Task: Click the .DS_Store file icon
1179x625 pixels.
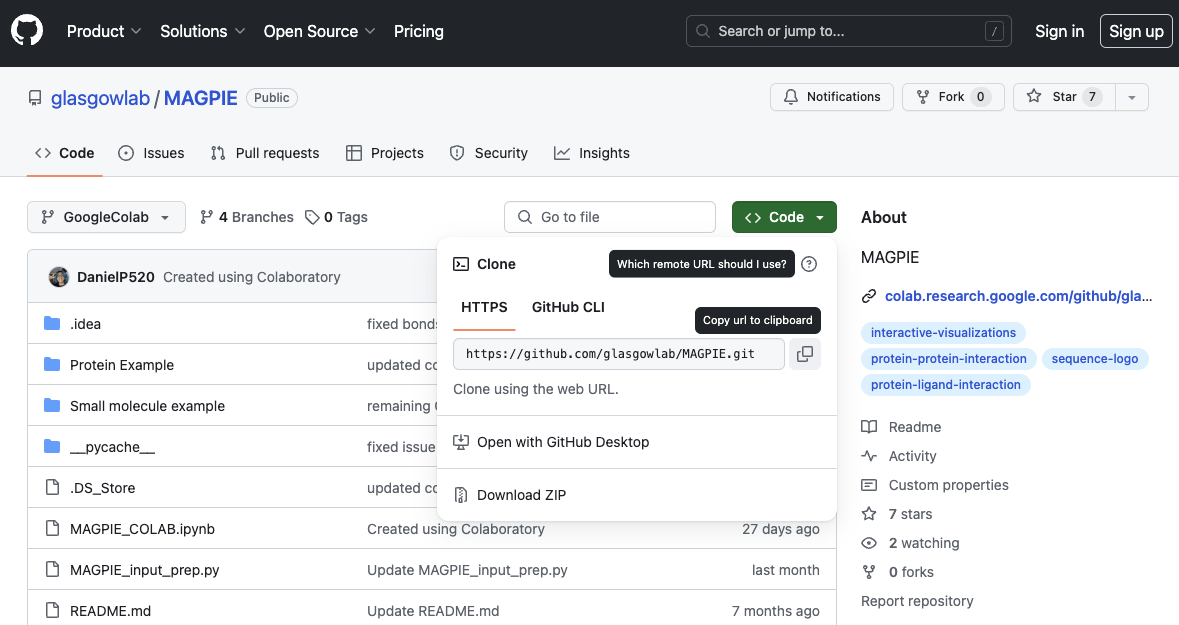Action: [x=53, y=487]
